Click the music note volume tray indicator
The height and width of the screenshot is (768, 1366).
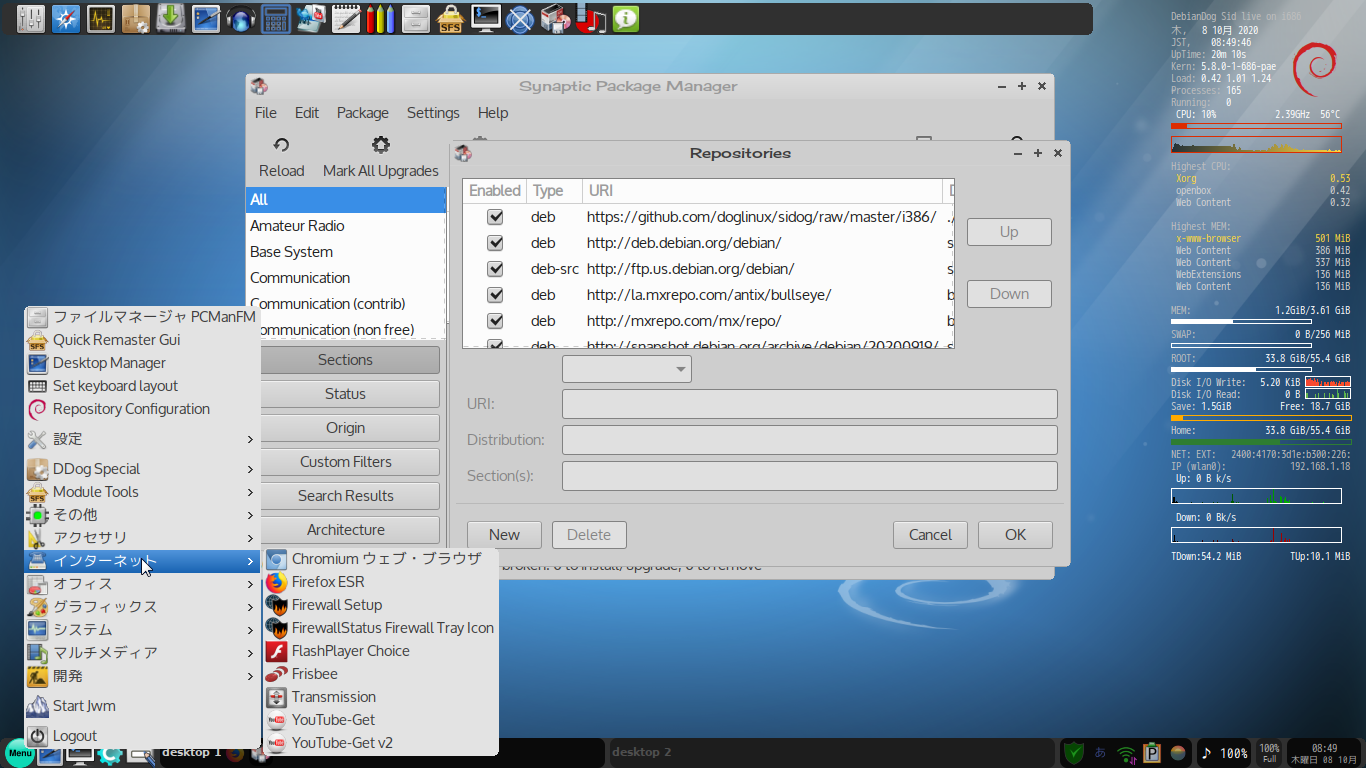tap(1224, 753)
